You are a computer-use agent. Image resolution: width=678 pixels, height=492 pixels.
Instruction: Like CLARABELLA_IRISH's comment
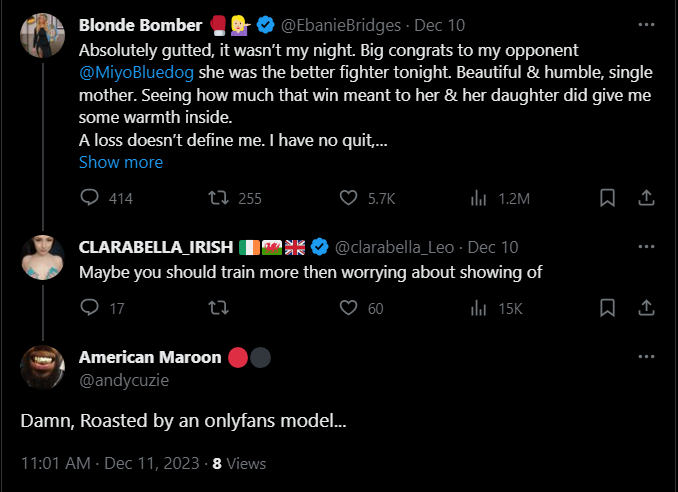[x=349, y=308]
